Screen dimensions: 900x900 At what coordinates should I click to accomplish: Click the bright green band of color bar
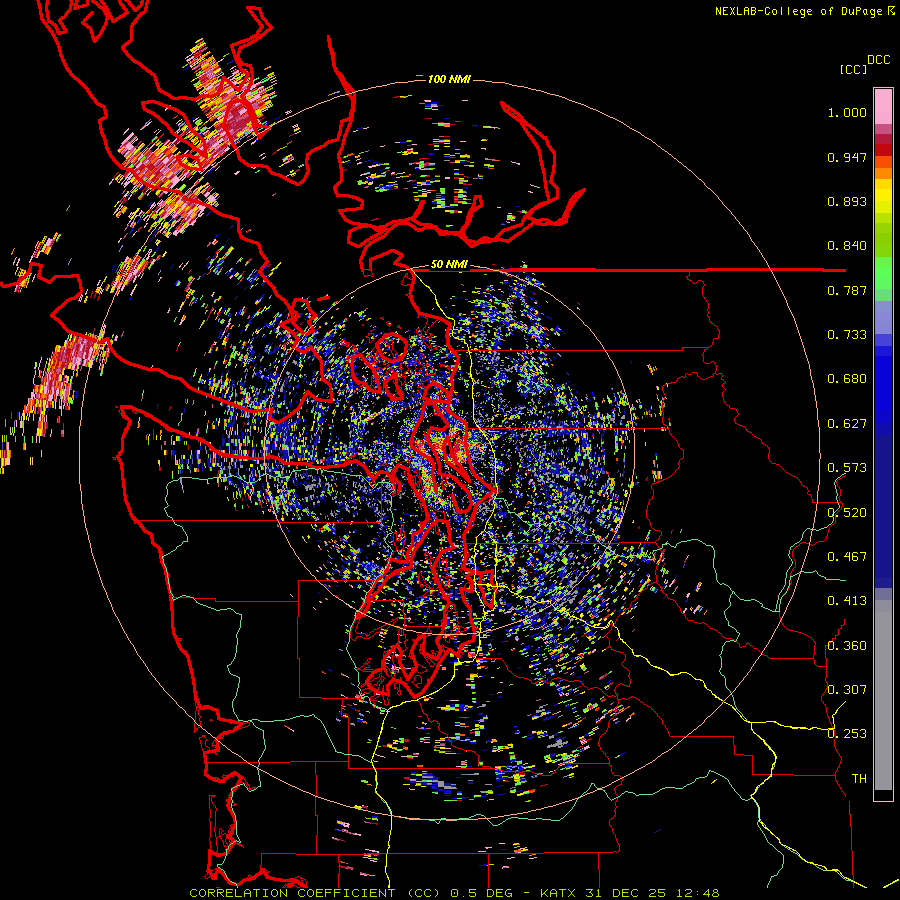click(x=883, y=273)
